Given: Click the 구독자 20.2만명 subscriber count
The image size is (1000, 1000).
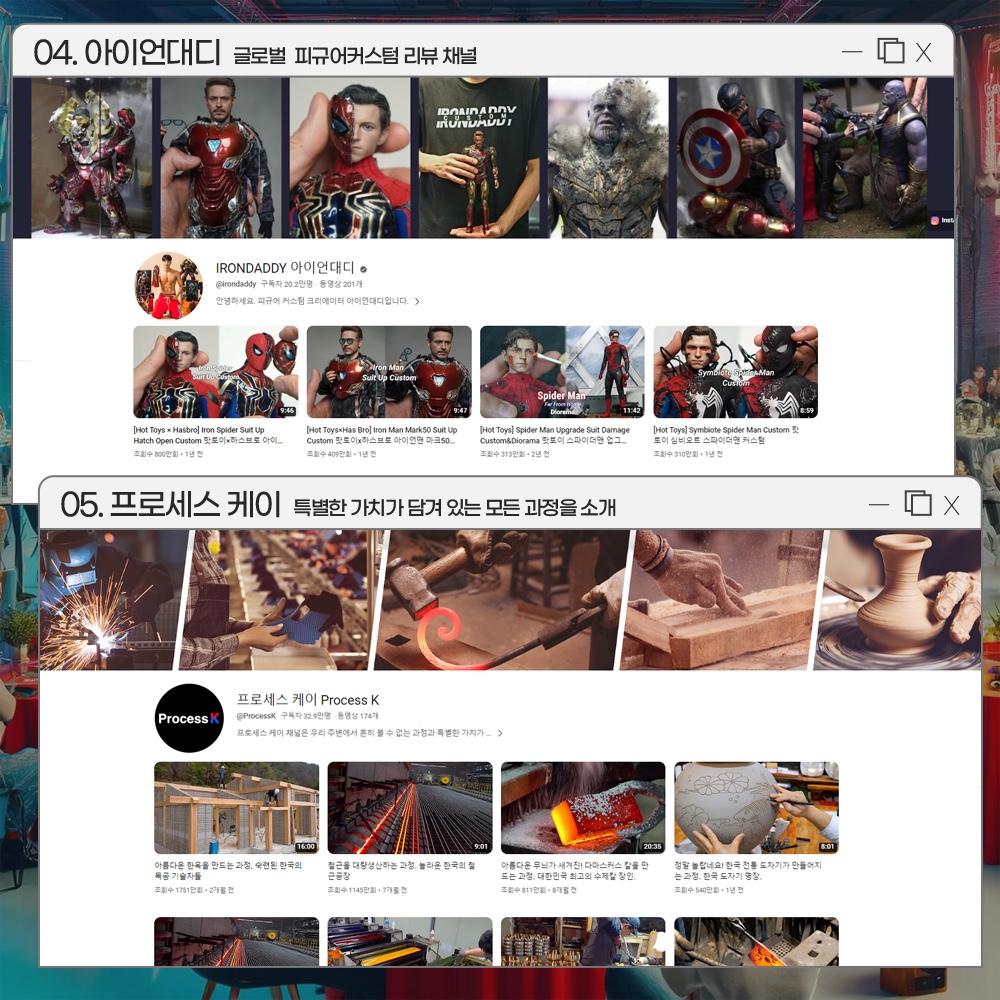Looking at the screenshot, I should [286, 284].
